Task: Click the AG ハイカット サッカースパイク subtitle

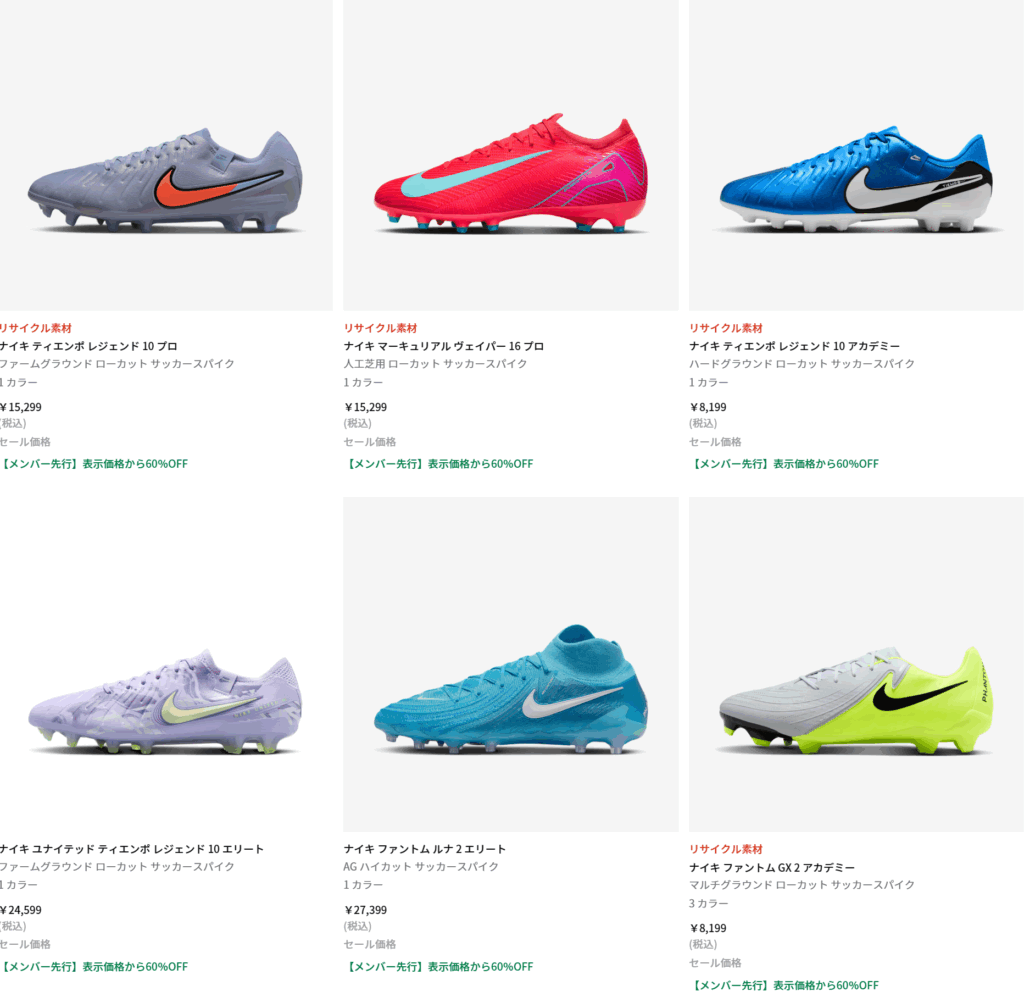Action: click(x=421, y=867)
